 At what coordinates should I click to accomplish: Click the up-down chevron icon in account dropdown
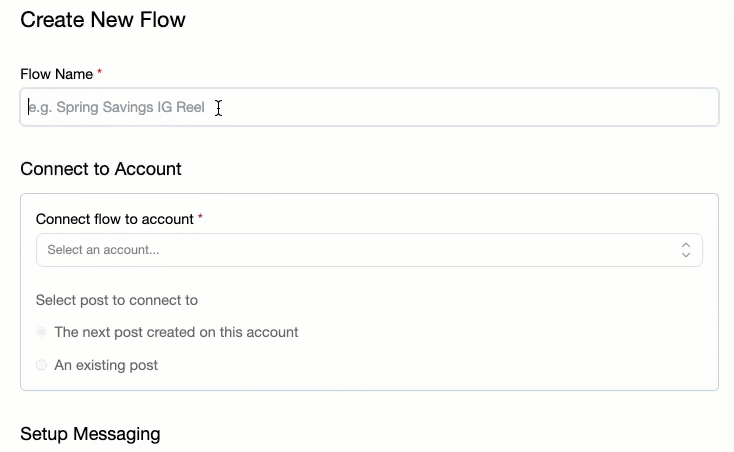pos(686,250)
